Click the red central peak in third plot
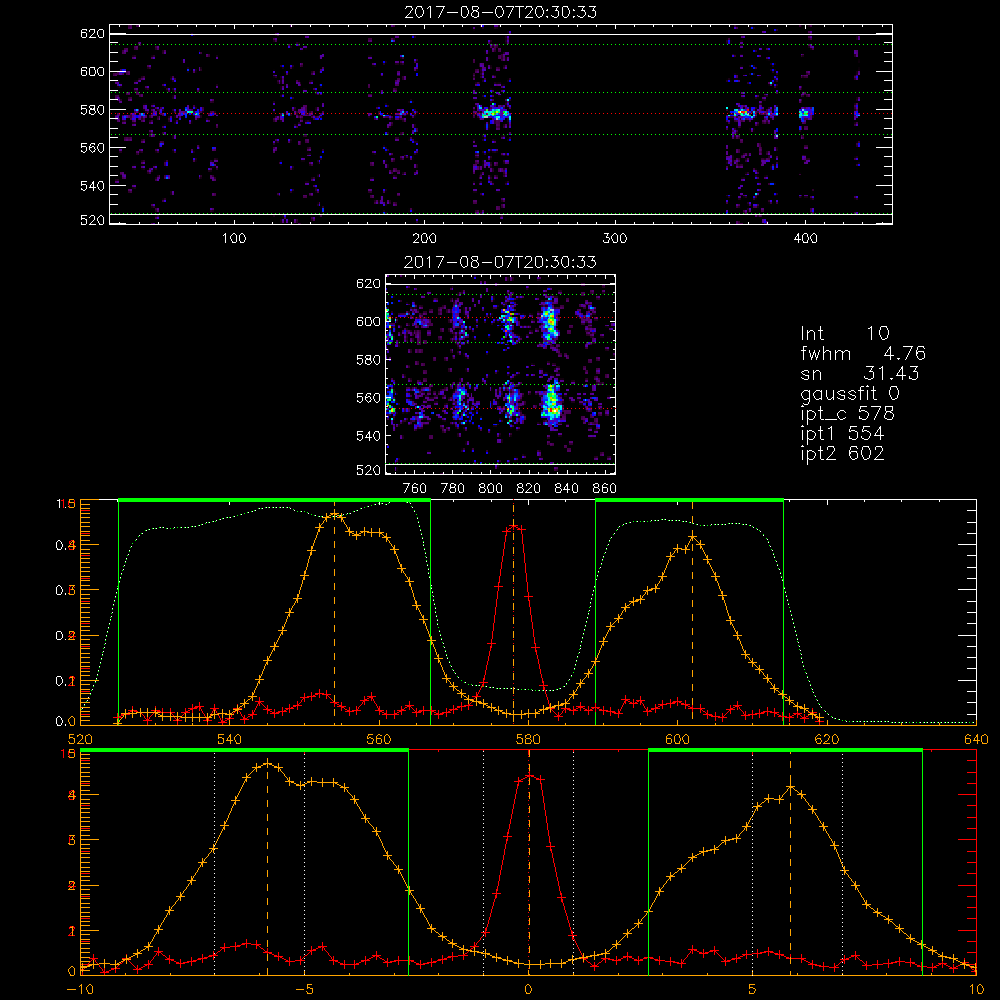Screen dimensions: 1000x1000 point(514,527)
